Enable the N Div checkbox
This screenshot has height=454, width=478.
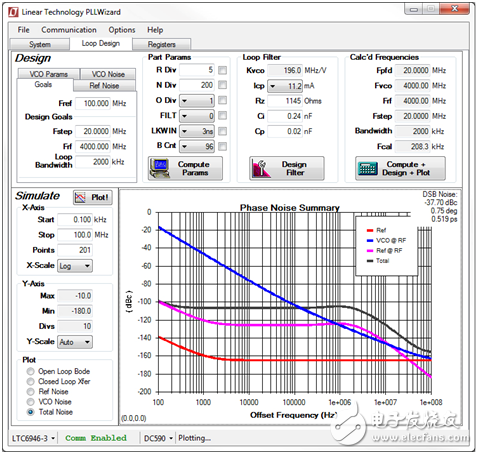[x=222, y=85]
